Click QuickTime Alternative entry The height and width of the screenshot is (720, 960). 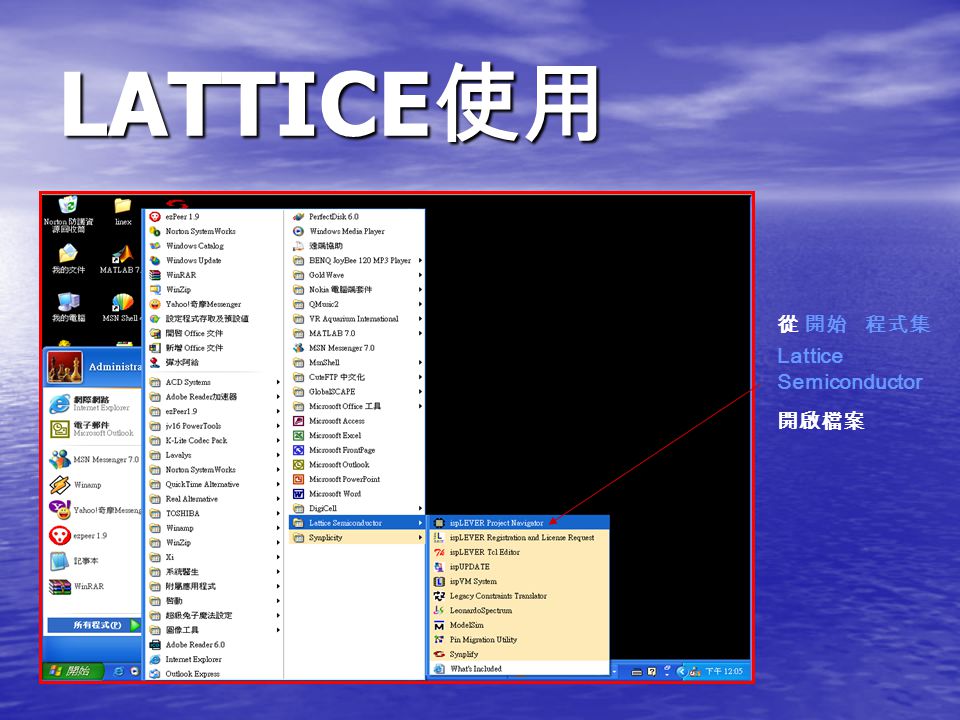click(x=214, y=484)
